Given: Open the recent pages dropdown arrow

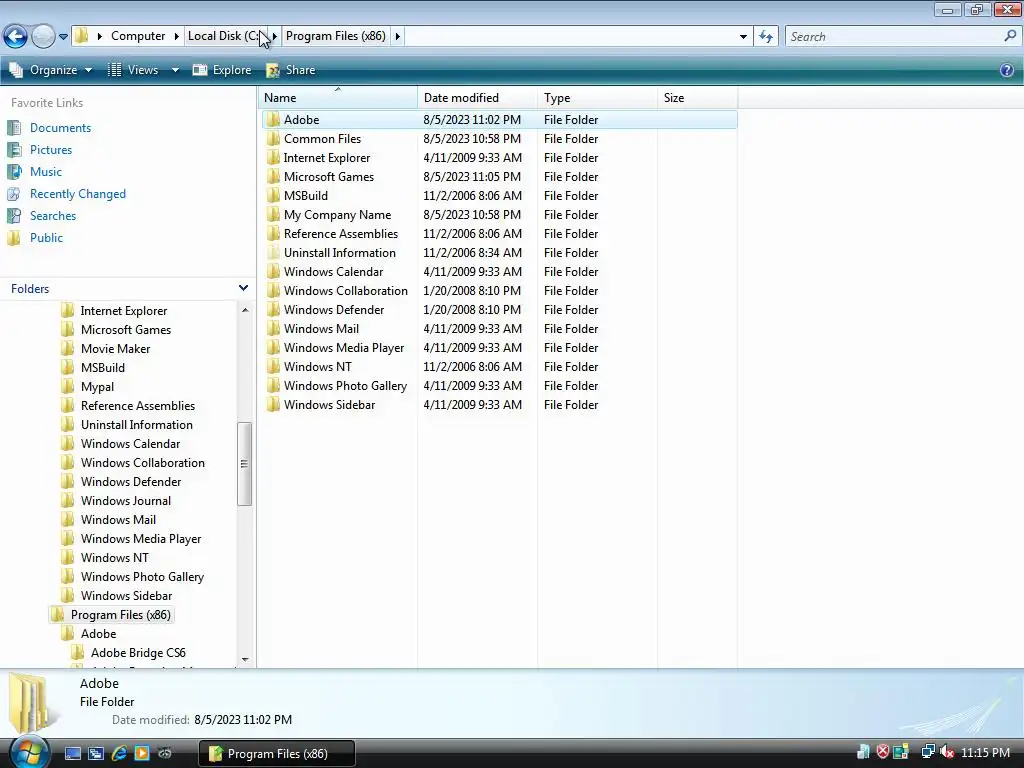Looking at the screenshot, I should point(63,37).
